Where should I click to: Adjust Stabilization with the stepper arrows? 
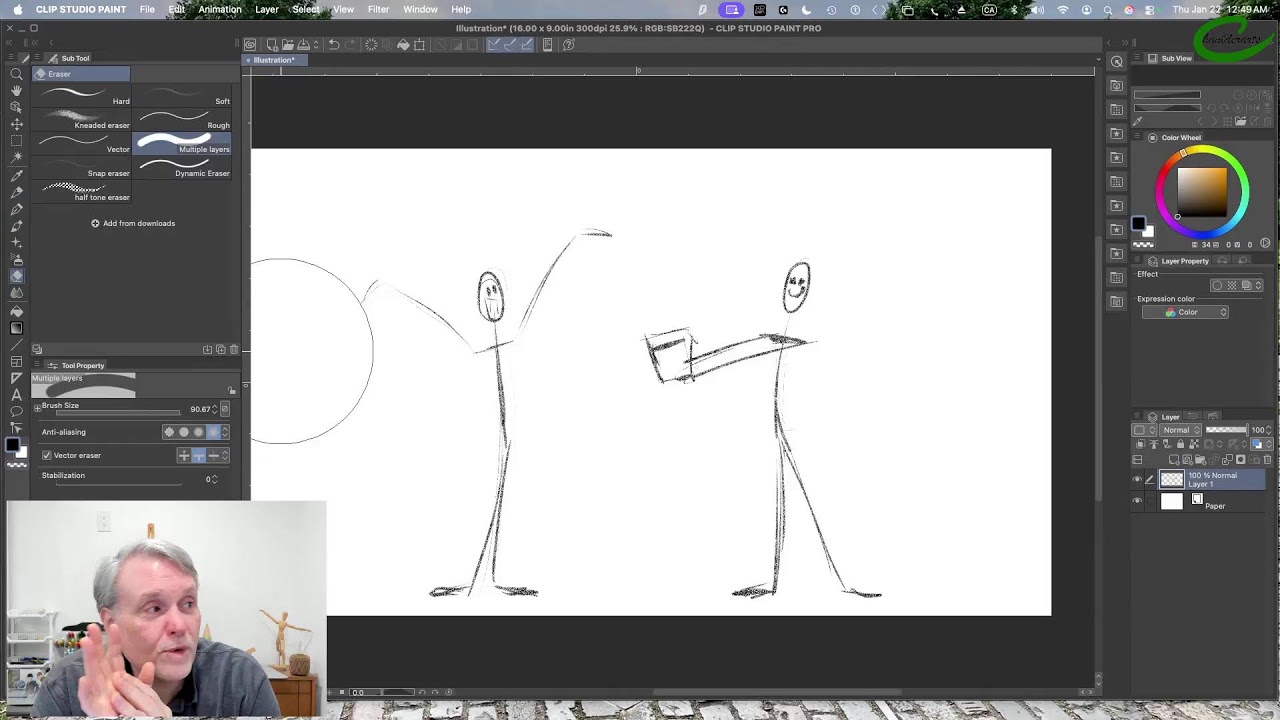click(x=216, y=479)
